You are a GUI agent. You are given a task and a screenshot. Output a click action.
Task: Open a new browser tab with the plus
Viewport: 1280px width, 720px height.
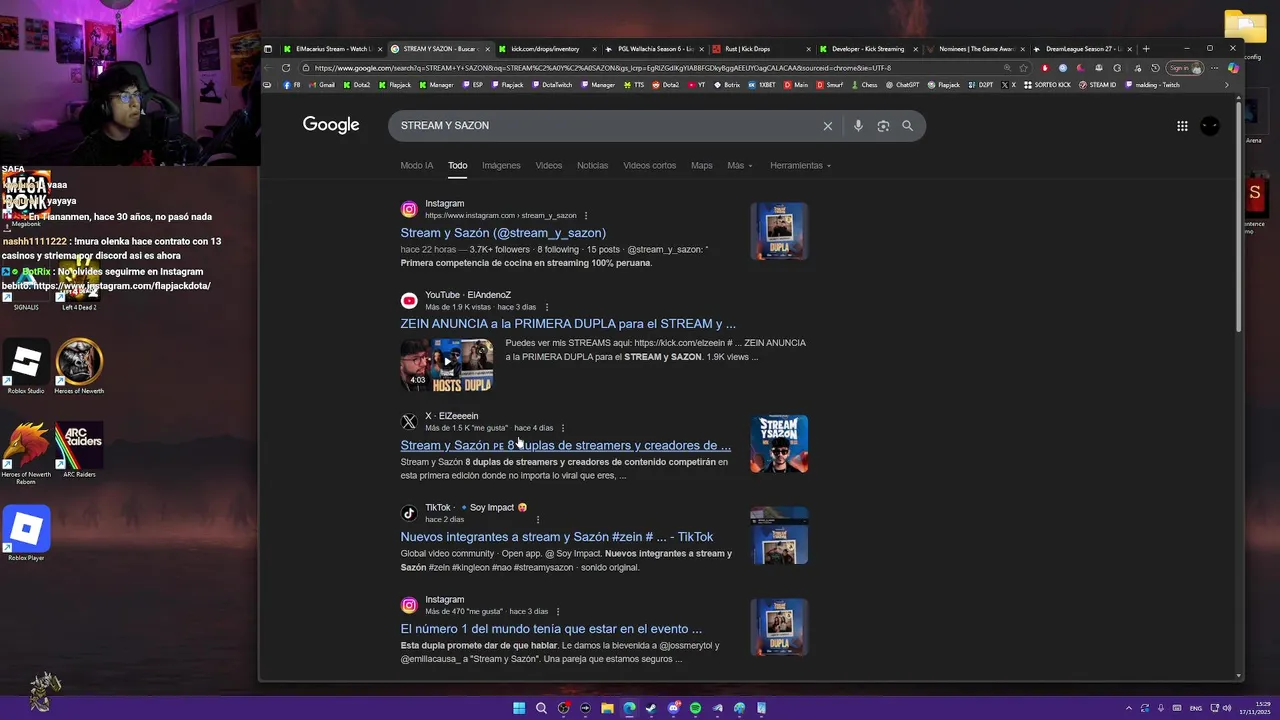coord(1146,48)
